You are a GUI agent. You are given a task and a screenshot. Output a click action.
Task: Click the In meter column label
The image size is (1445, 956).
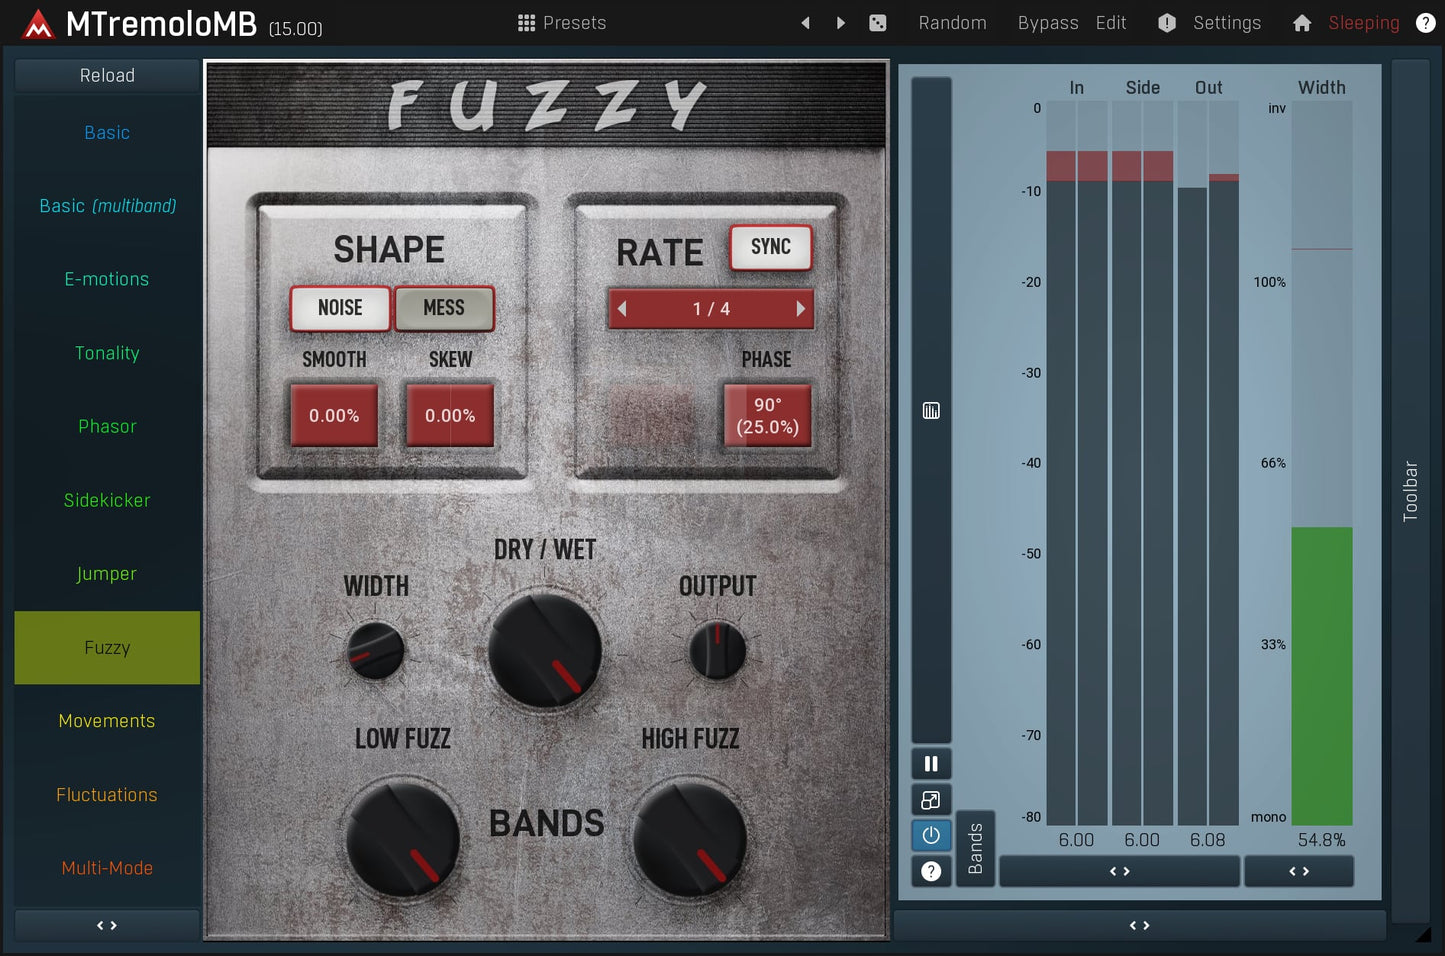click(x=1076, y=88)
